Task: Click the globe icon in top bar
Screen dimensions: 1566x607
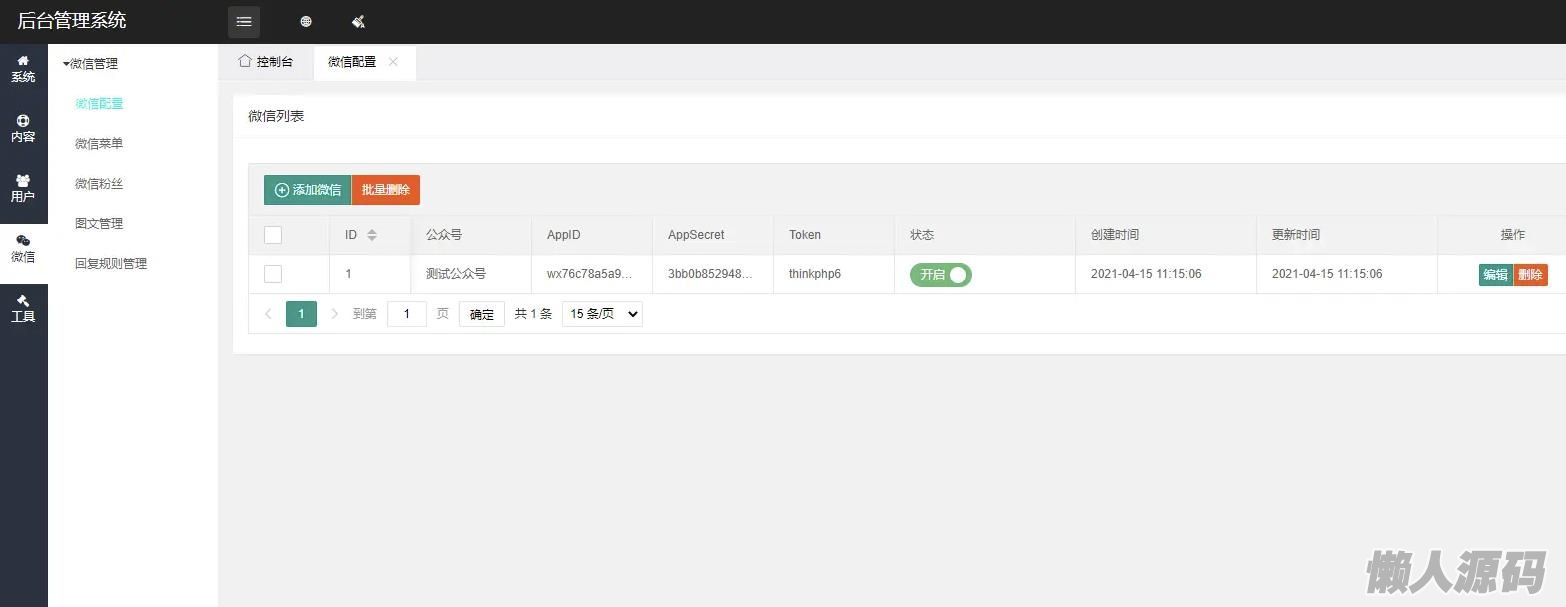Action: [x=306, y=21]
